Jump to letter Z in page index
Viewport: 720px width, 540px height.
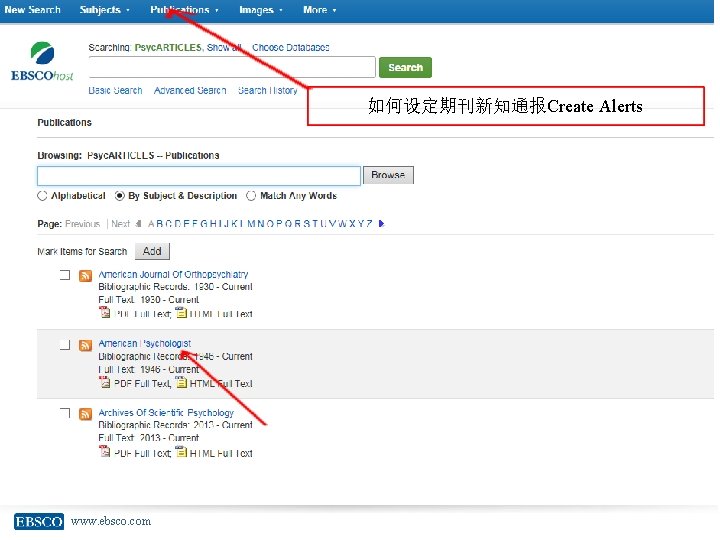369,224
